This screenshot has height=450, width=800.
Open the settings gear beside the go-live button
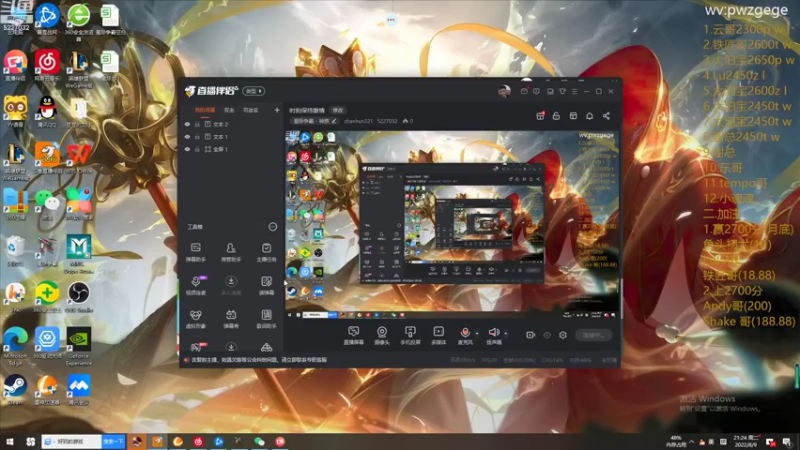click(563, 335)
